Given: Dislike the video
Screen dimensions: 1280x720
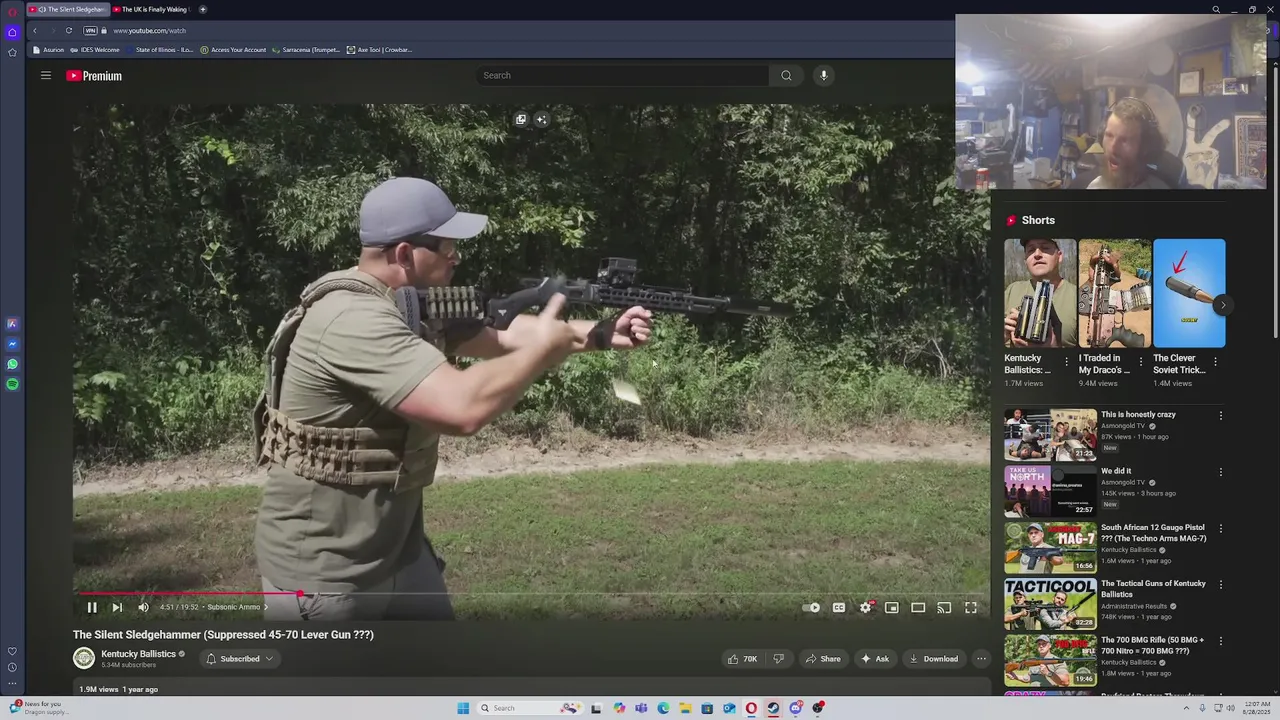Looking at the screenshot, I should coord(779,659).
